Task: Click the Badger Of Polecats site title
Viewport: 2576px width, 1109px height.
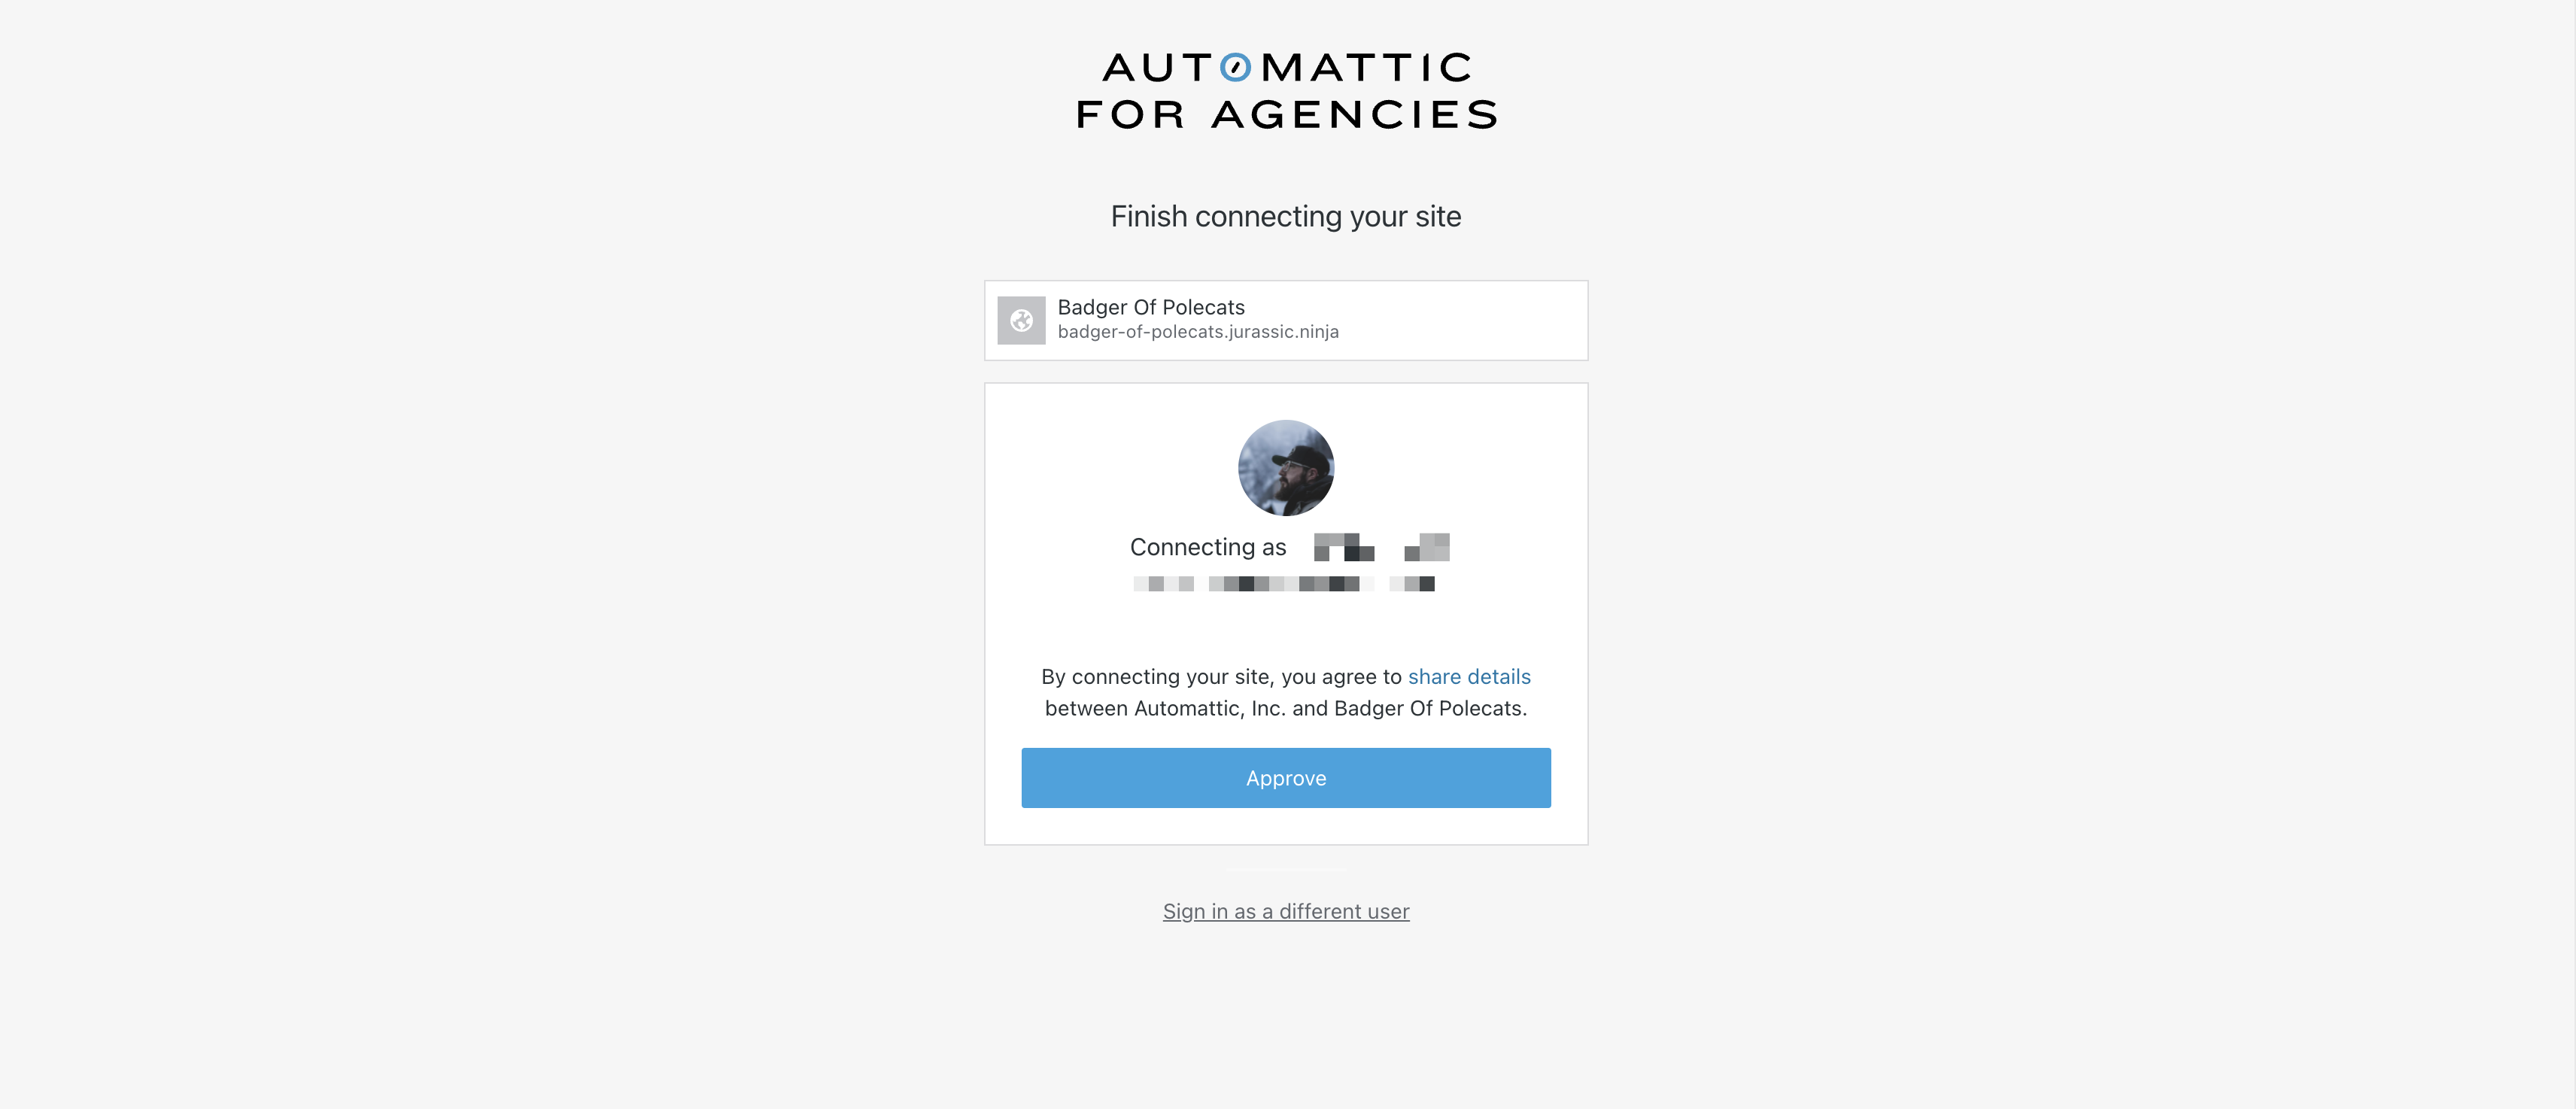Action: click(x=1151, y=307)
